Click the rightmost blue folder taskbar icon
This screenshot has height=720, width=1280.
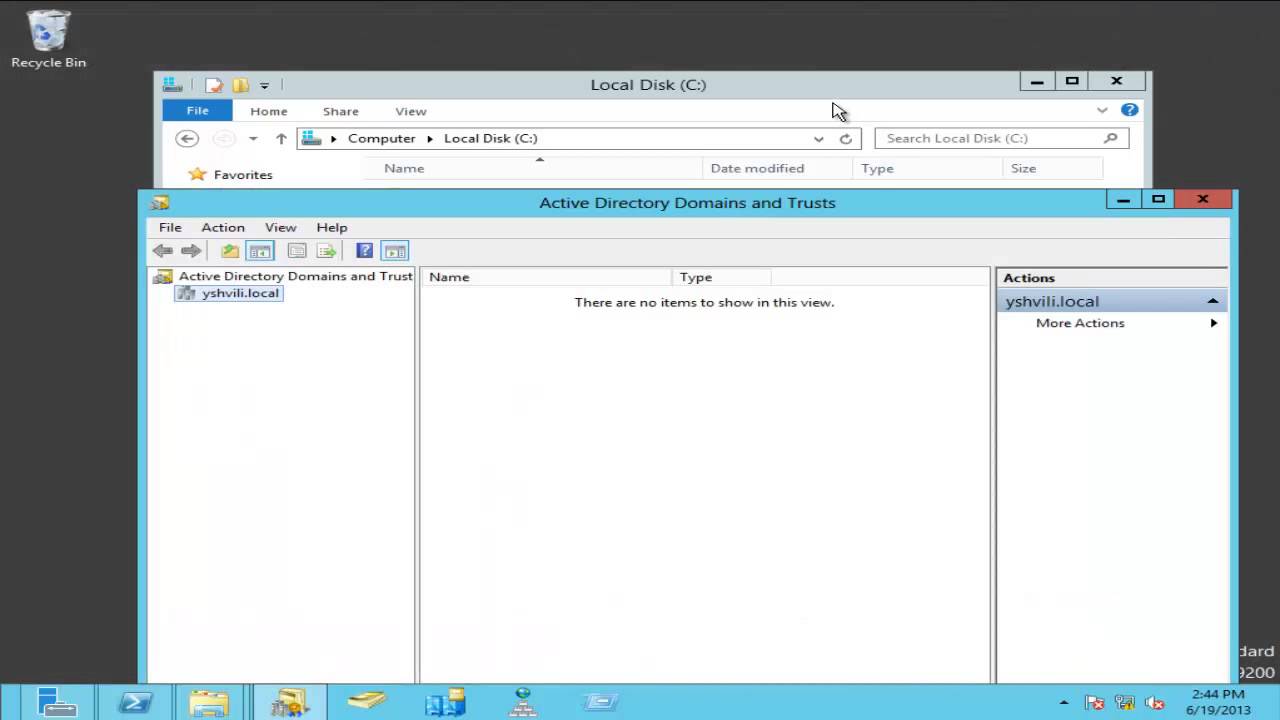pos(601,703)
